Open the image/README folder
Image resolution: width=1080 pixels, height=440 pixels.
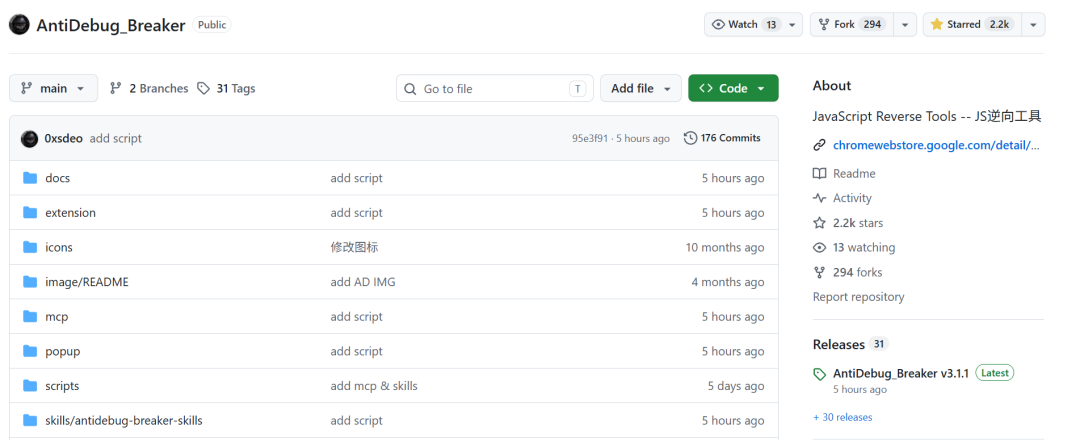(87, 282)
